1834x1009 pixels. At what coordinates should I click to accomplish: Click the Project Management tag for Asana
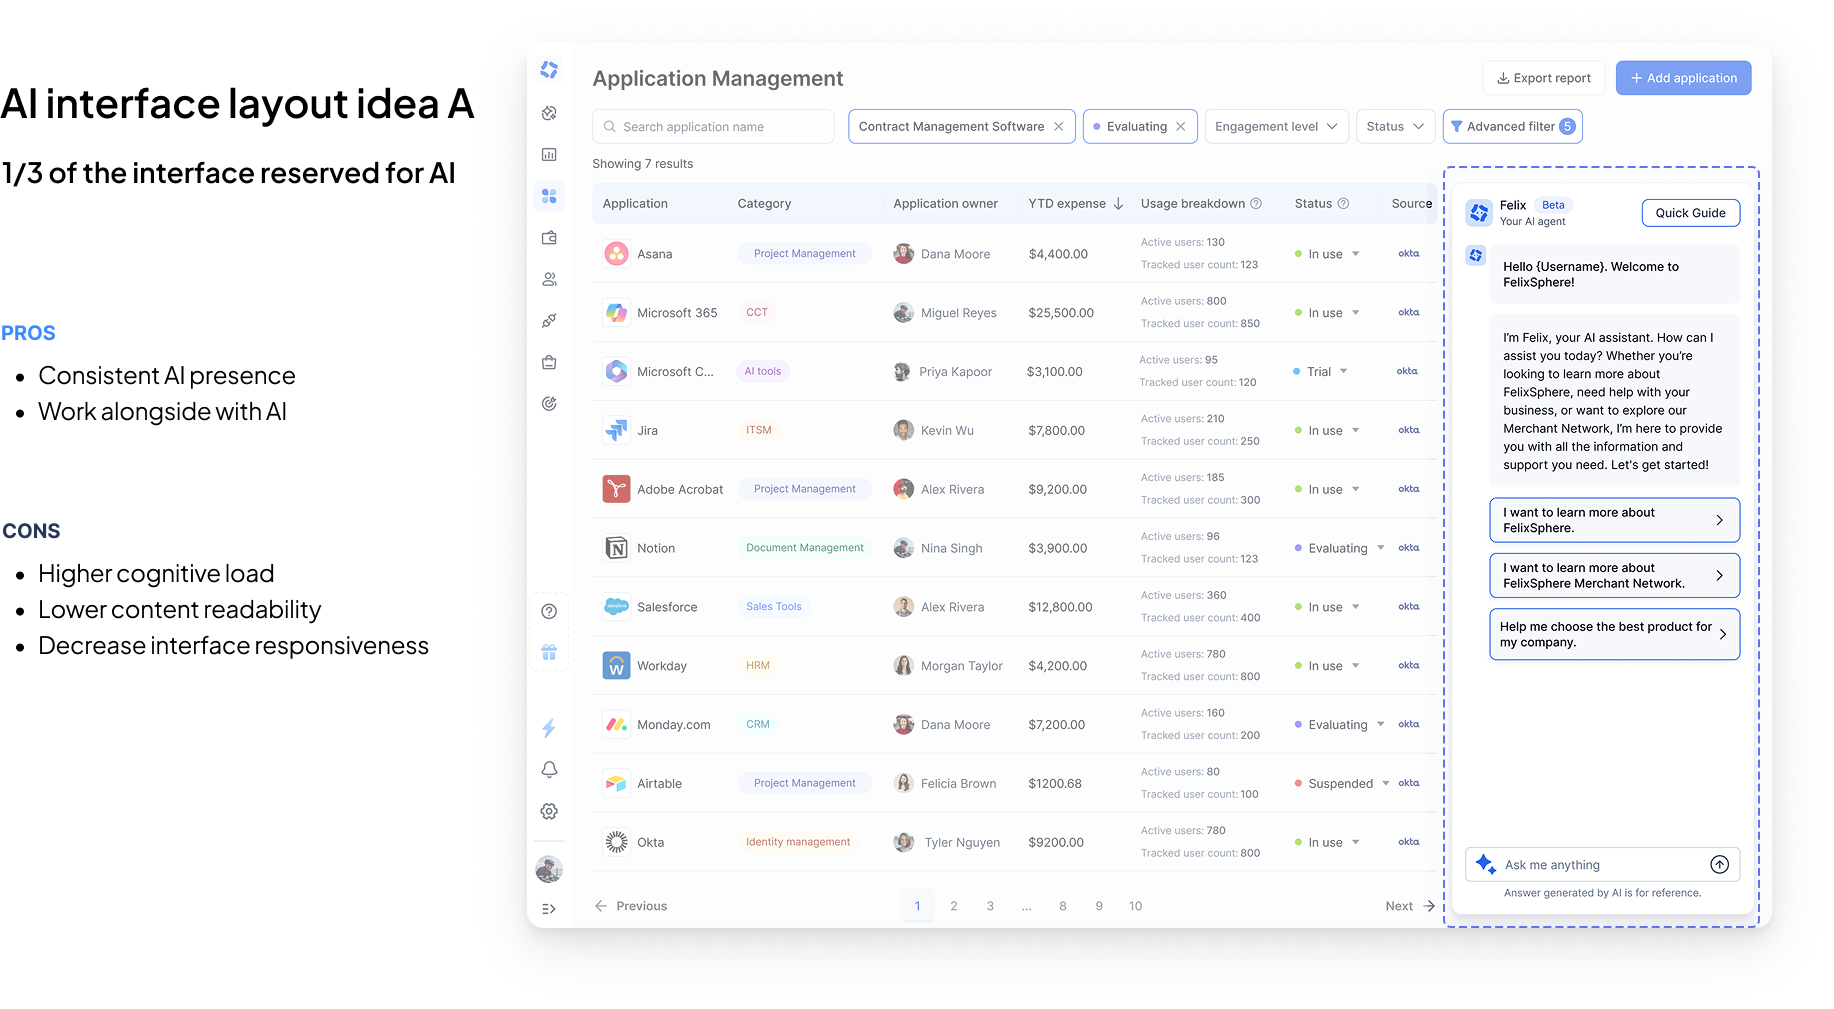pyautogui.click(x=804, y=254)
